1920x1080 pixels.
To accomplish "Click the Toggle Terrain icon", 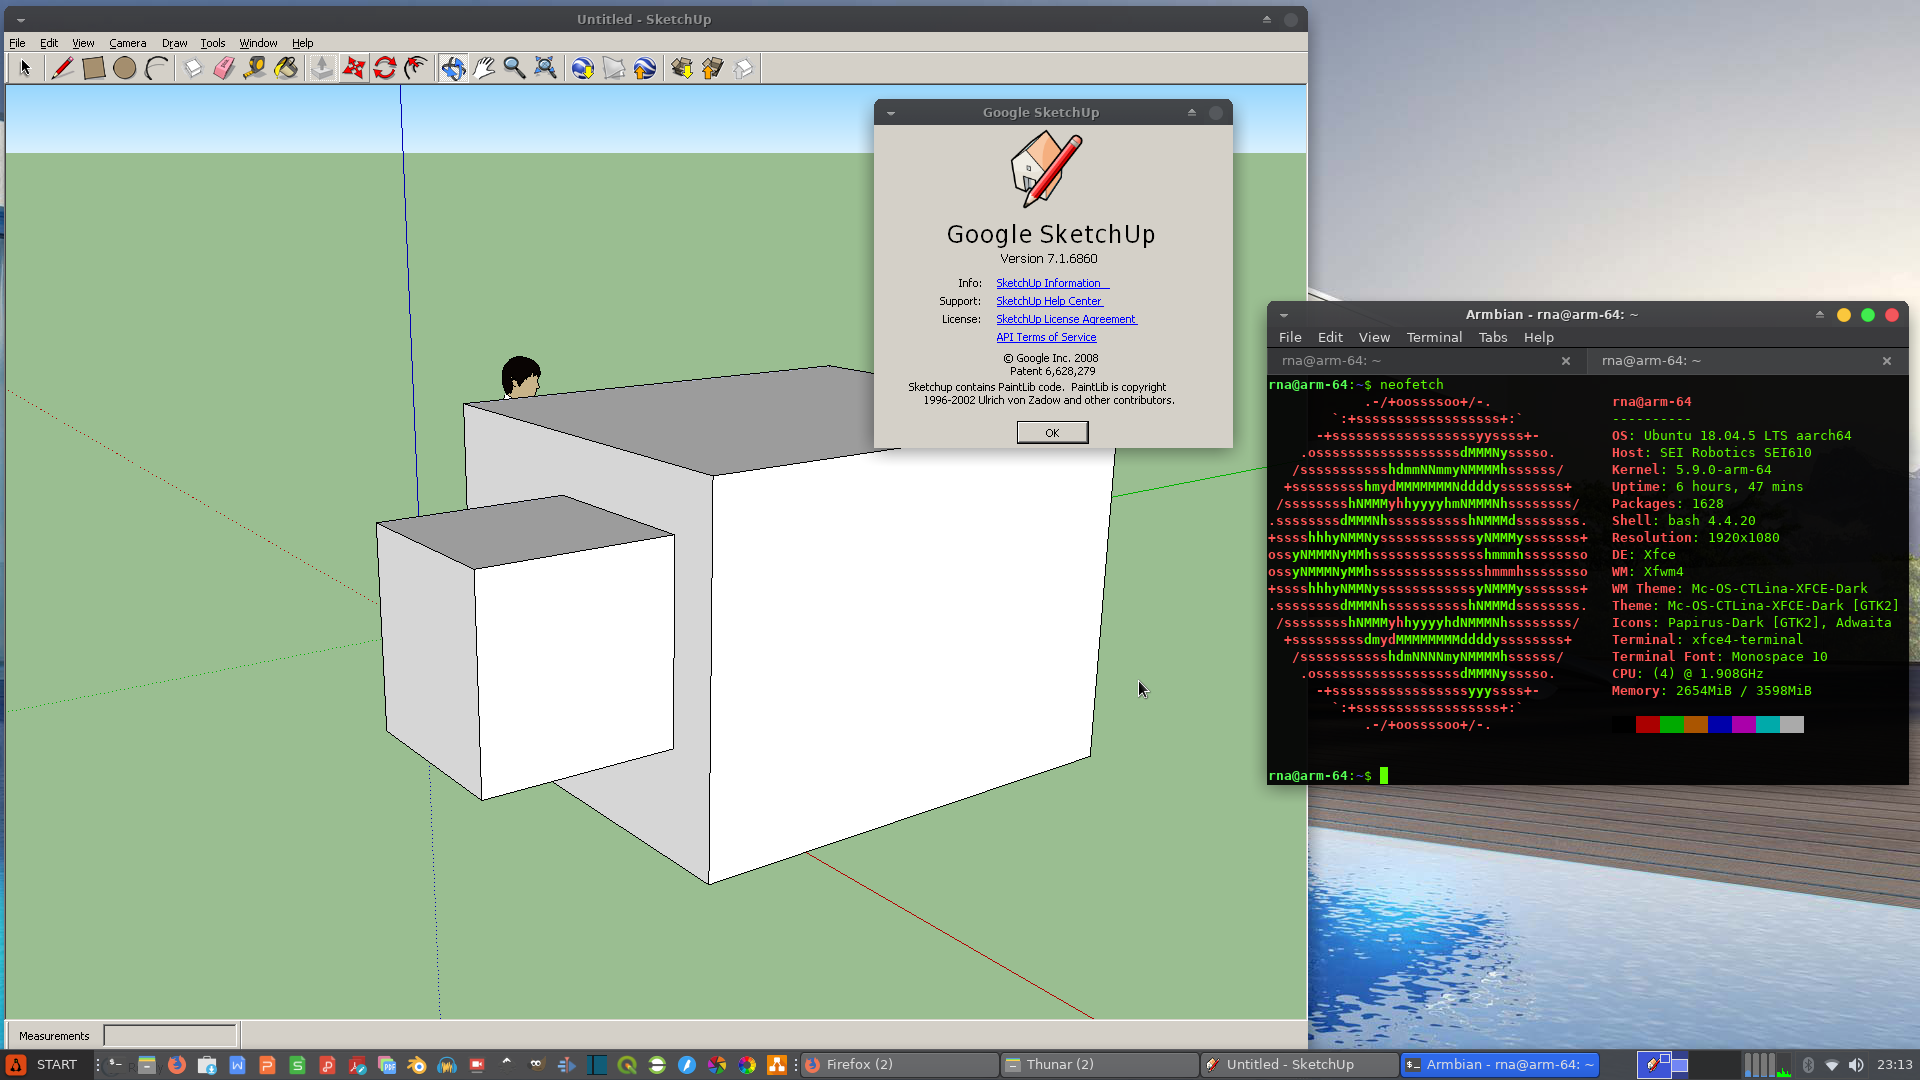I will click(614, 68).
